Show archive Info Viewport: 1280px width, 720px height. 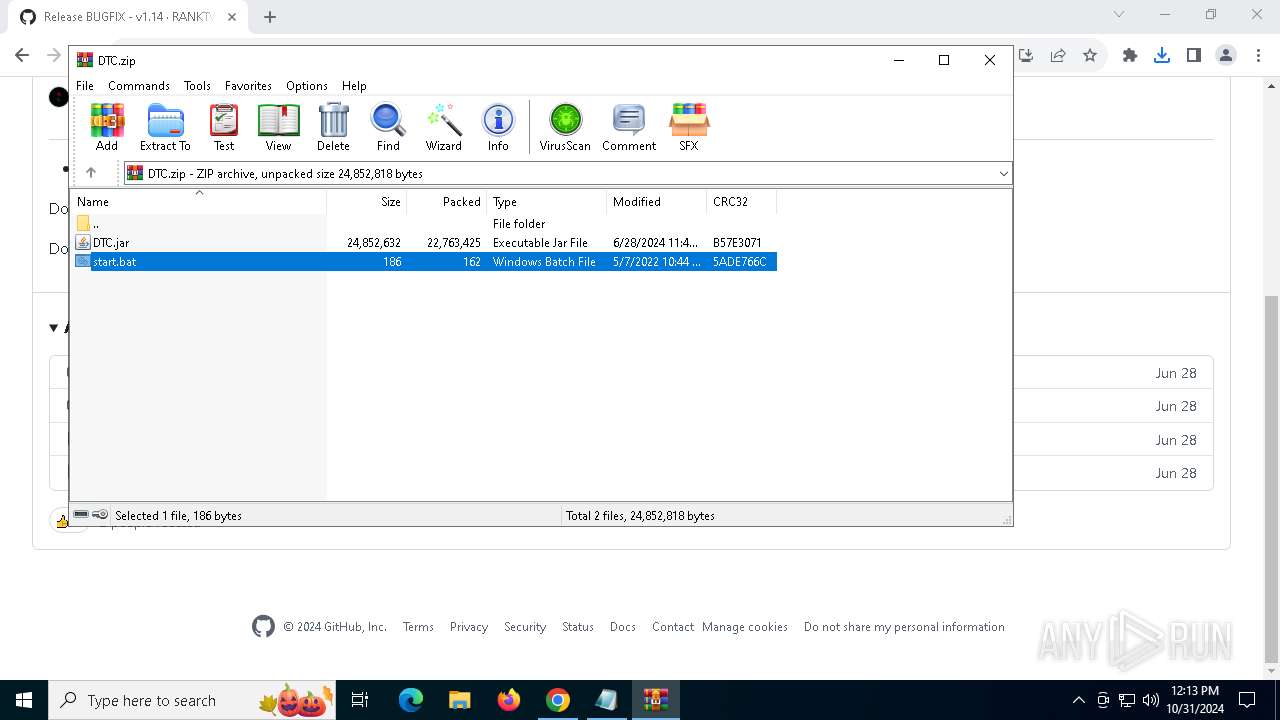point(498,127)
